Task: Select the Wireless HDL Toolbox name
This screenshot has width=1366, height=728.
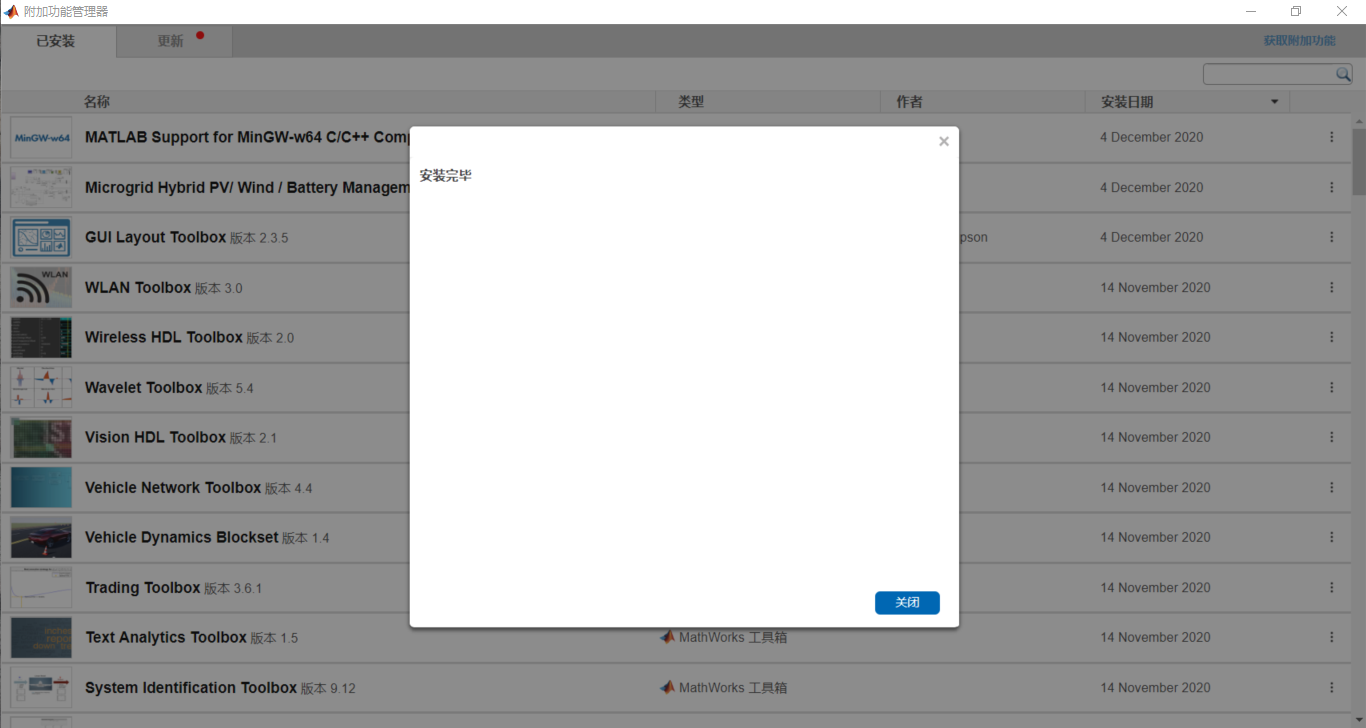Action: [x=164, y=337]
